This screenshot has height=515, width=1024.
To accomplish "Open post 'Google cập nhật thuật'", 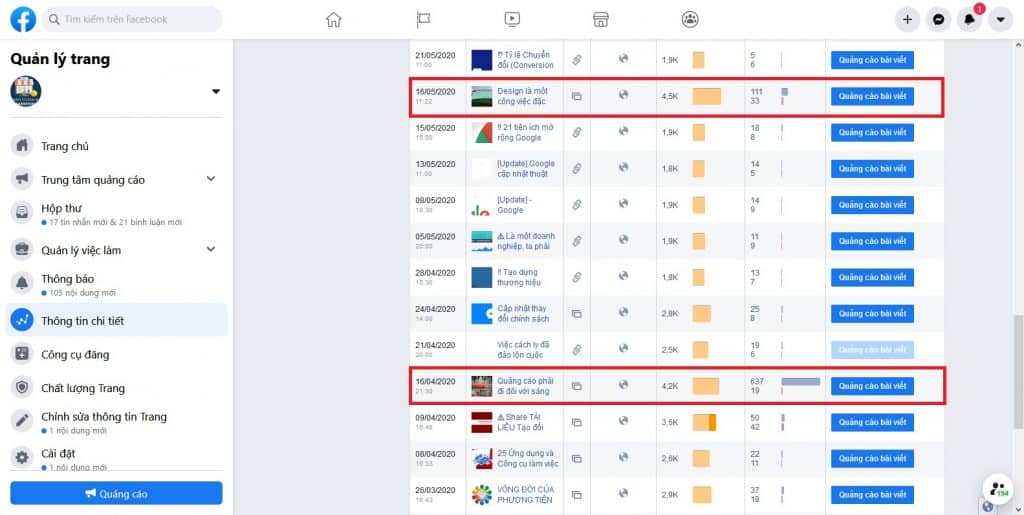I will point(526,168).
